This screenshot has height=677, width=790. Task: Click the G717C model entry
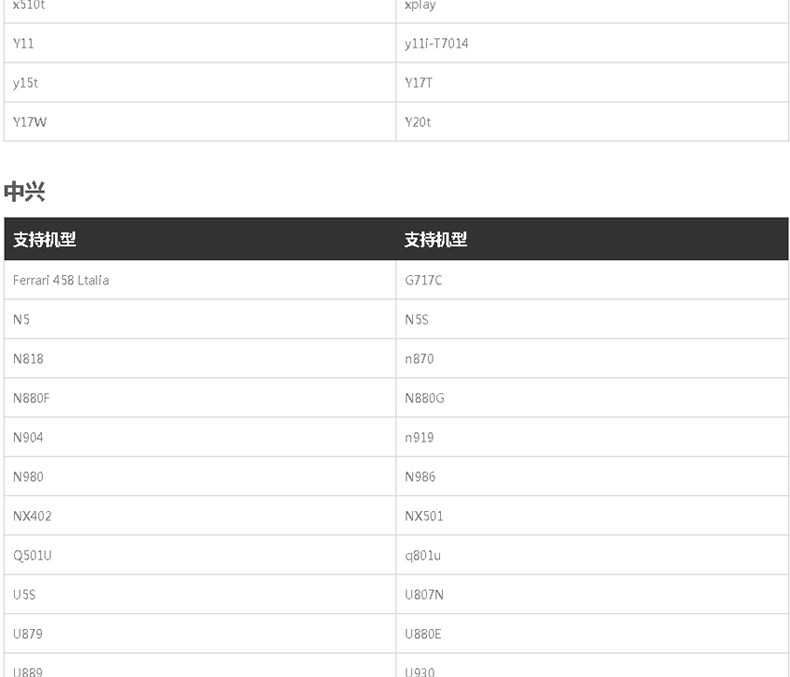(423, 280)
